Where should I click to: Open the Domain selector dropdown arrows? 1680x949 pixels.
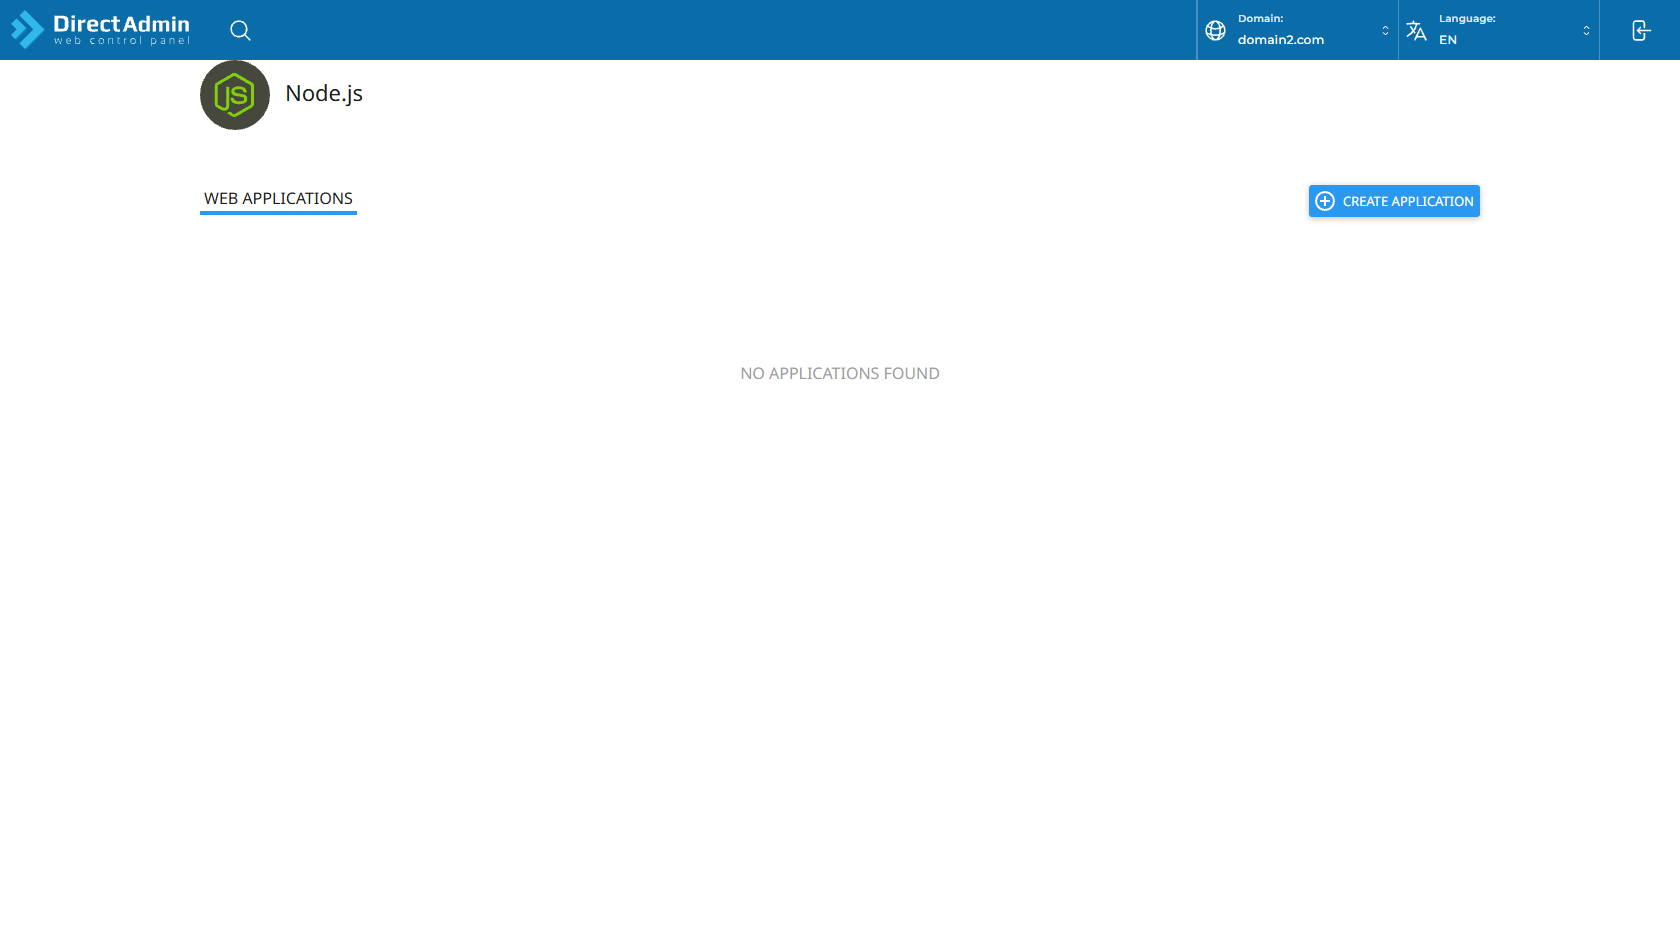[1385, 30]
